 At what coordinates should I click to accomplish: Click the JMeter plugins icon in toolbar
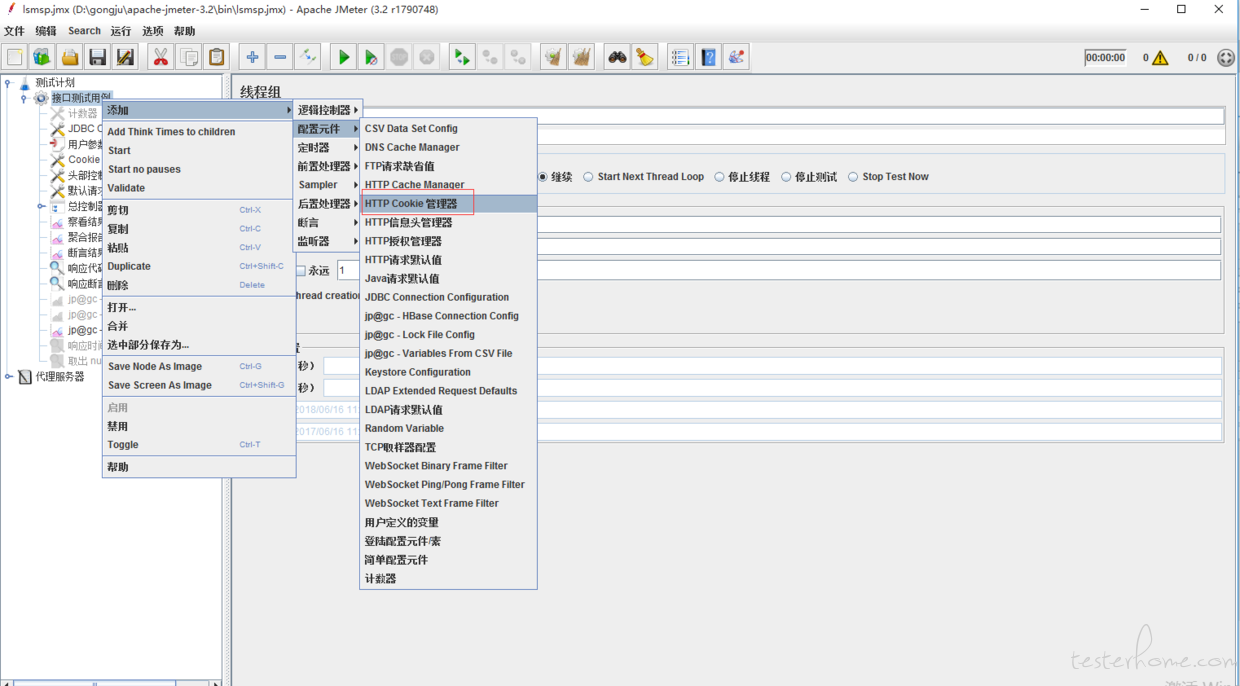736,57
